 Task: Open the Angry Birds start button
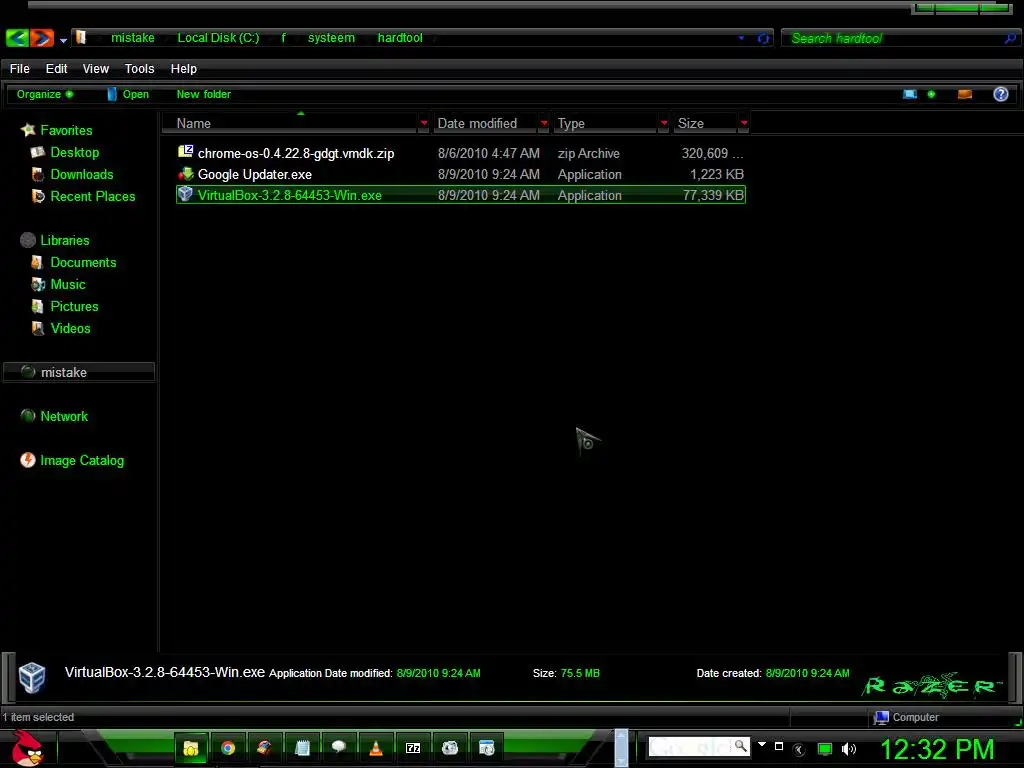pos(27,748)
